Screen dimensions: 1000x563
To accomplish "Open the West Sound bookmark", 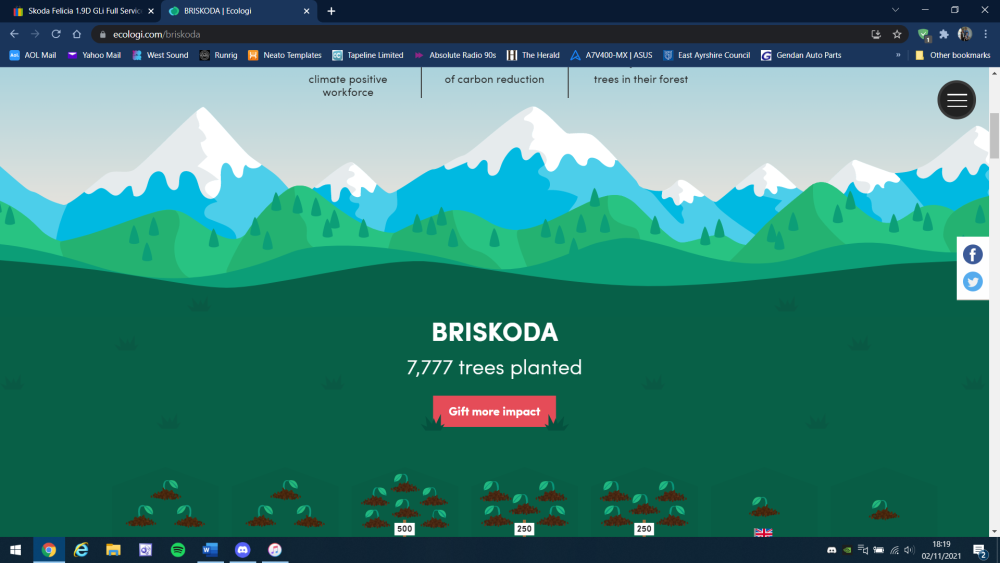I will coord(160,55).
